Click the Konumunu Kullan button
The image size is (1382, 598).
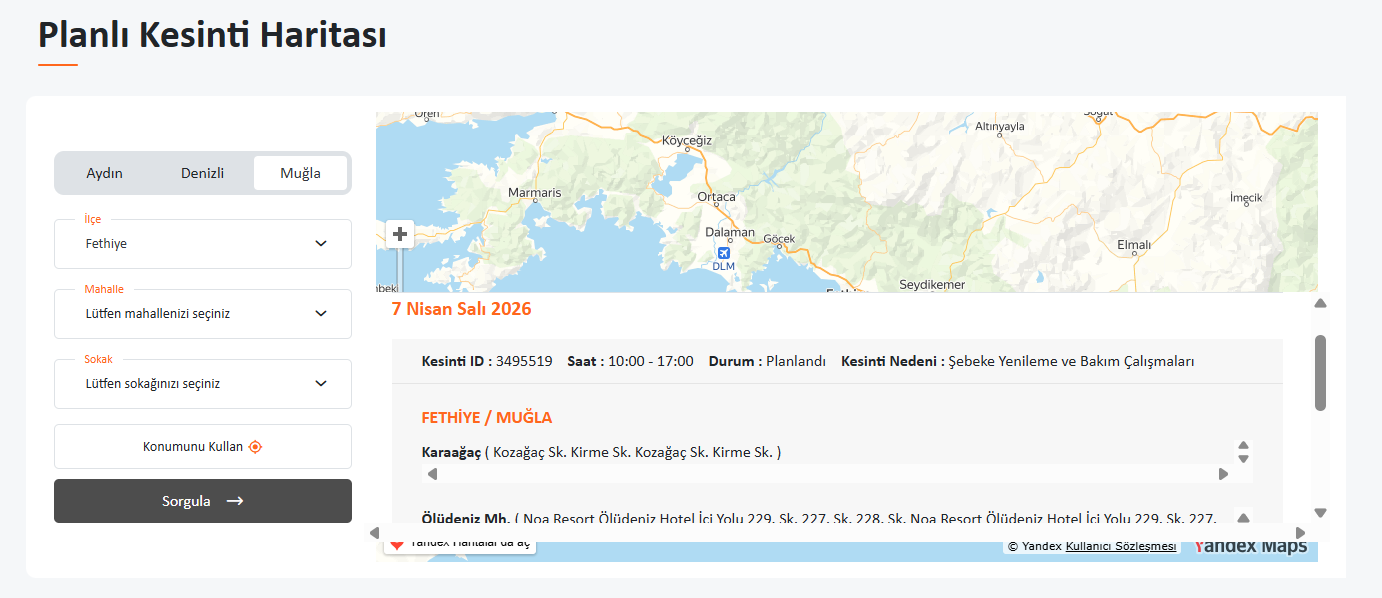click(x=203, y=447)
